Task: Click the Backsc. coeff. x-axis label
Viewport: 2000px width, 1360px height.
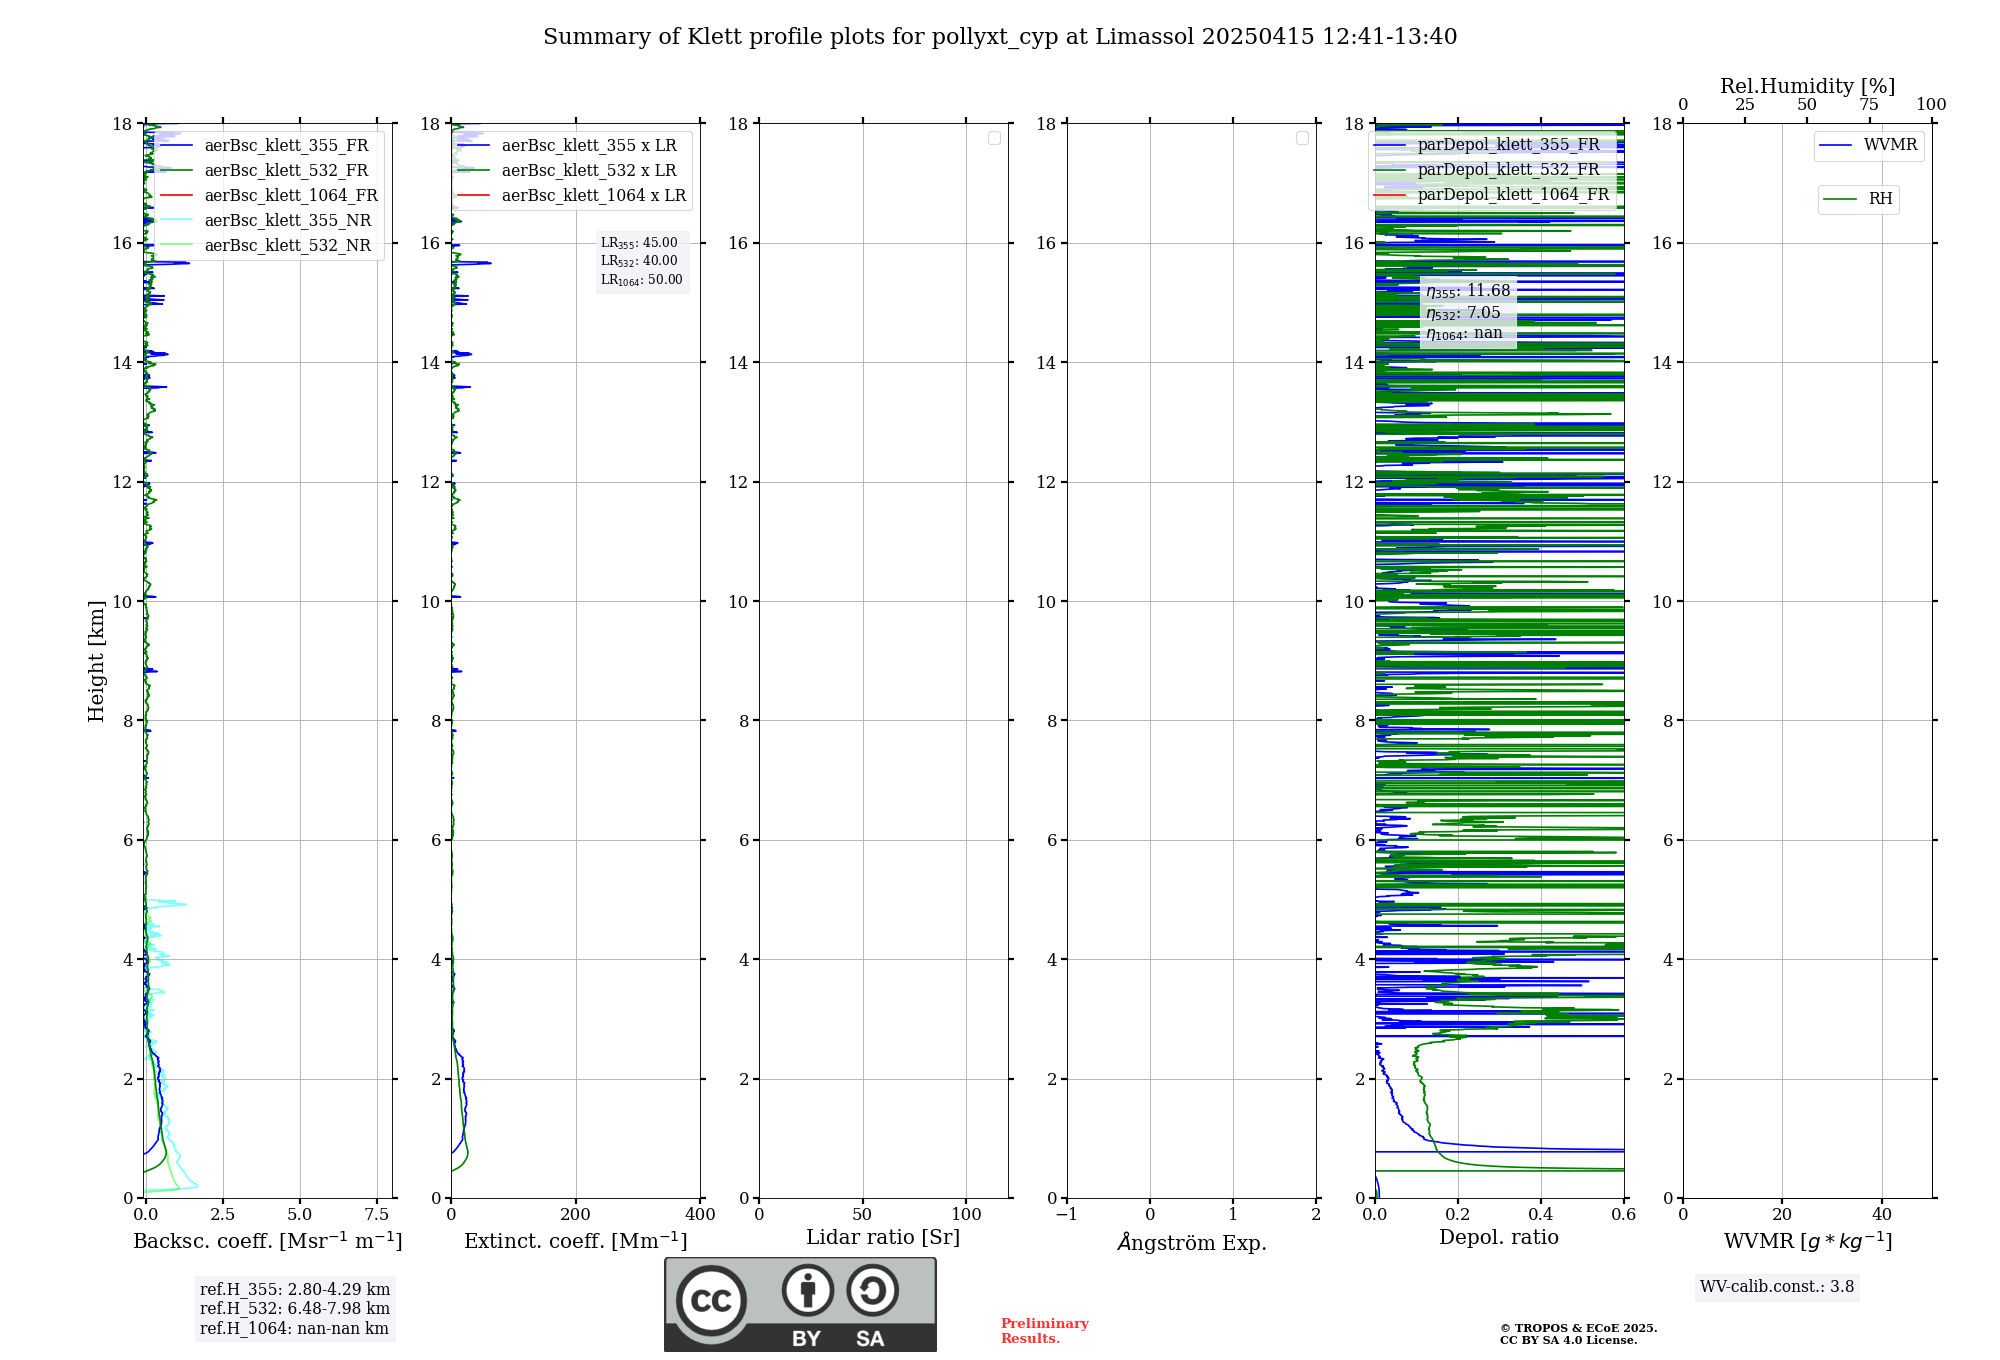Action: 267,1241
